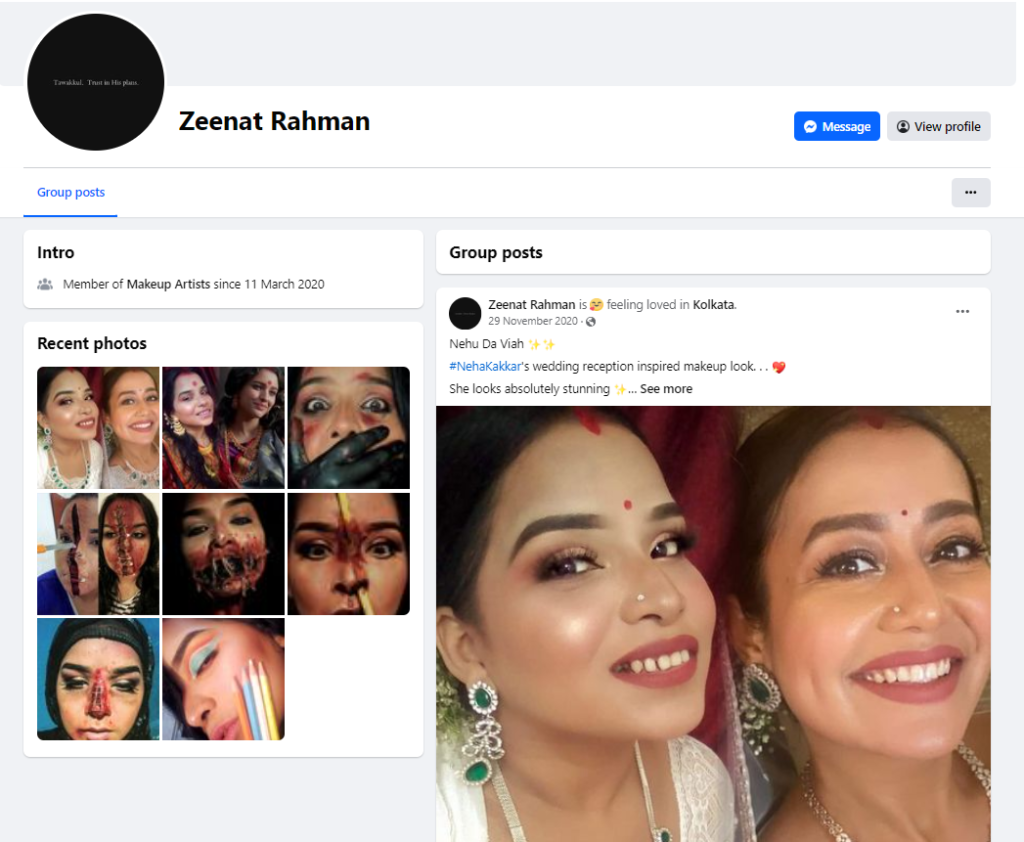This screenshot has width=1024, height=842.
Task: Select the Group posts tab
Action: tap(71, 192)
